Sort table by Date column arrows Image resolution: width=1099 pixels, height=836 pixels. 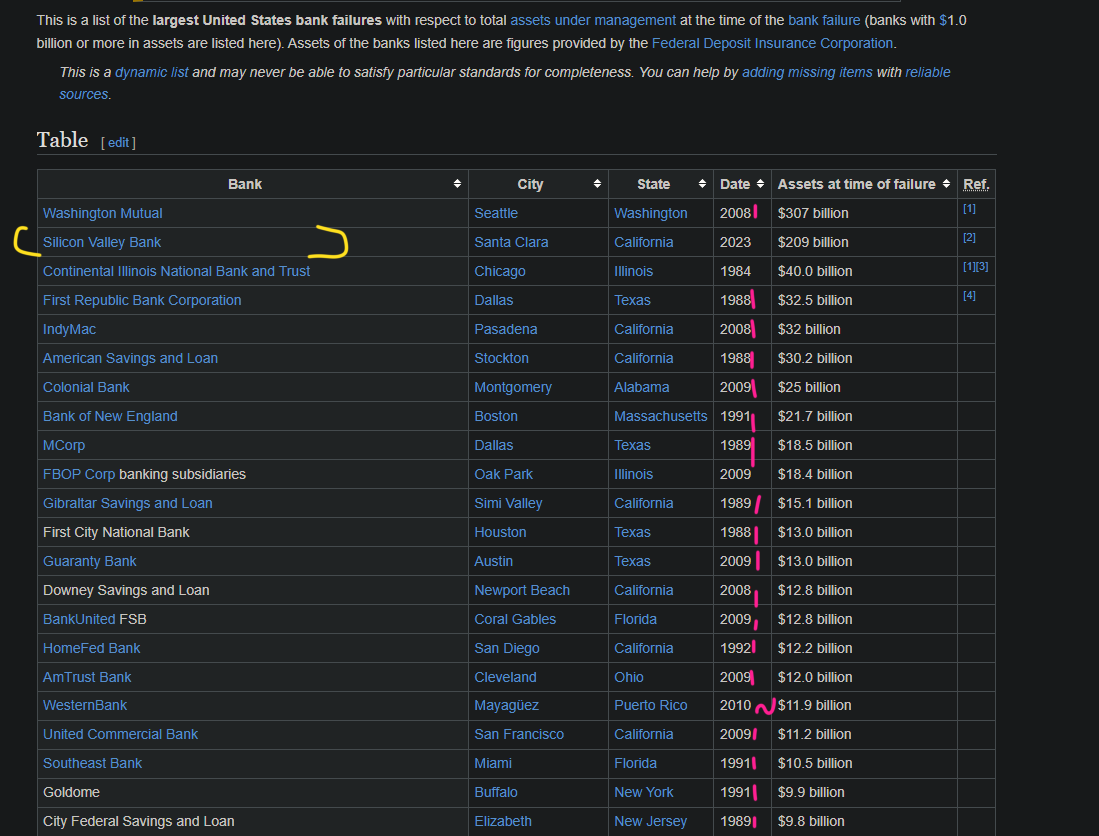(x=760, y=184)
